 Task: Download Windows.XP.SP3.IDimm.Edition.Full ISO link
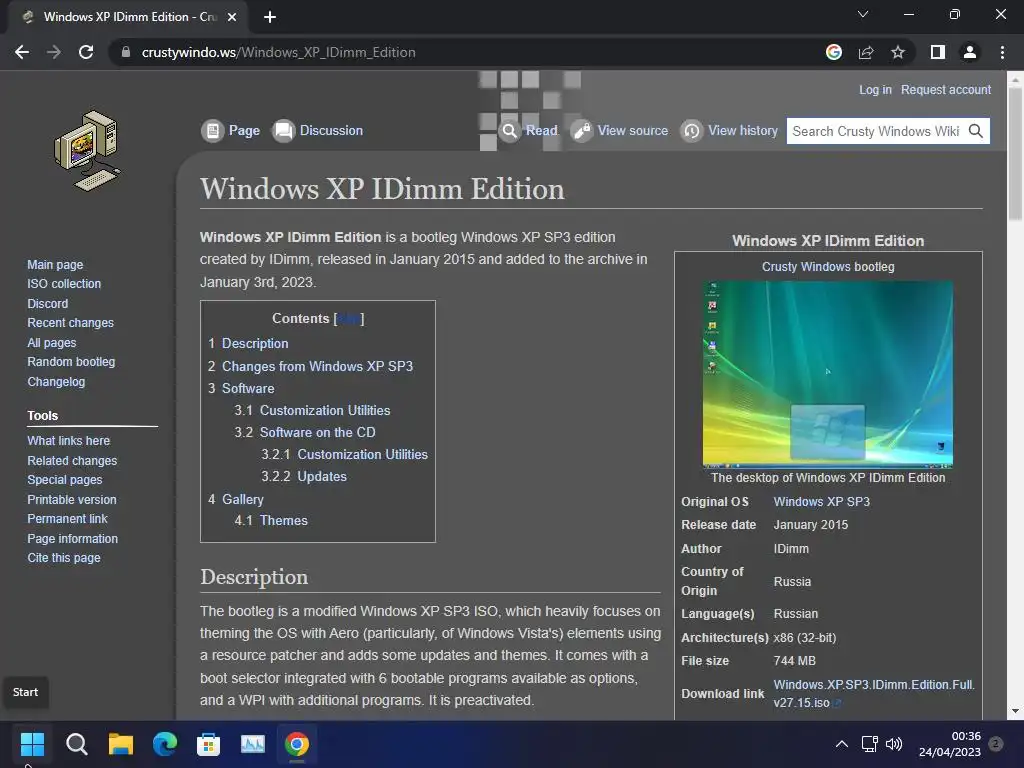(x=874, y=694)
